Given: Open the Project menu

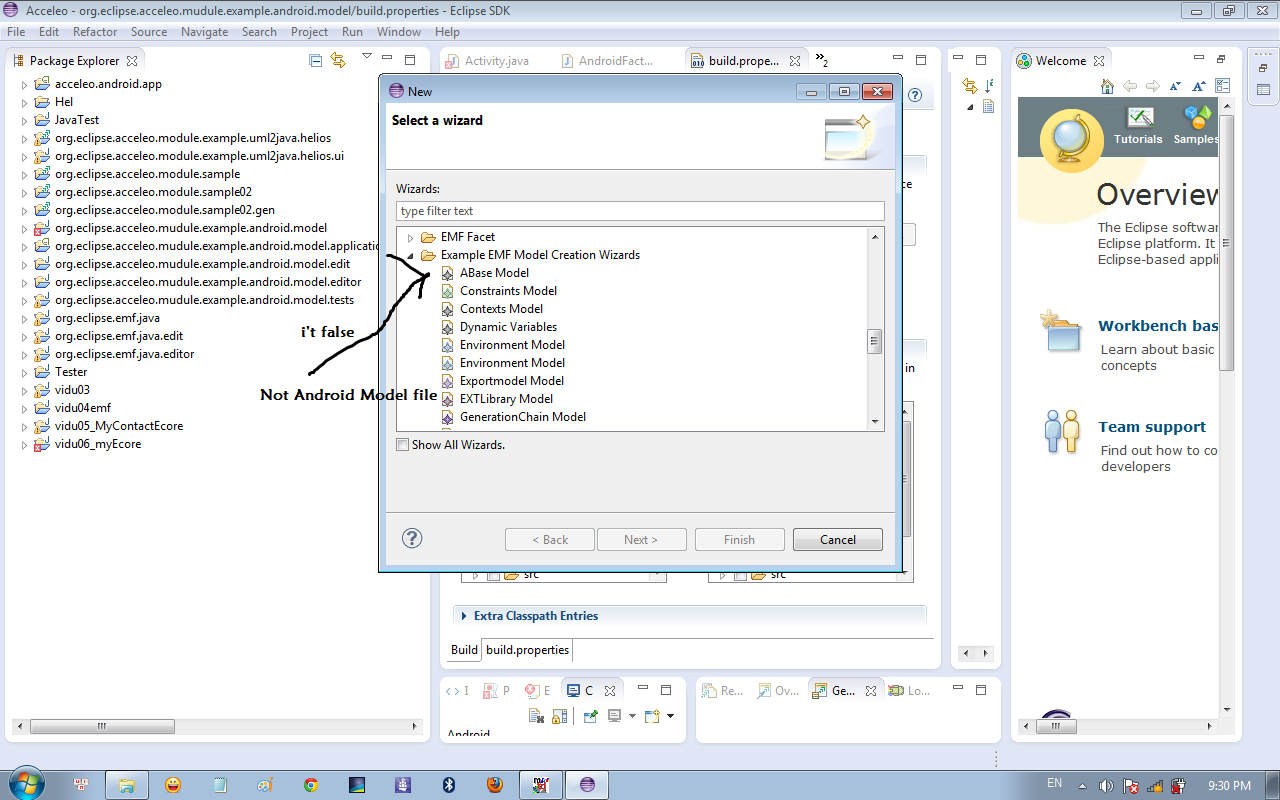Looking at the screenshot, I should (x=309, y=32).
